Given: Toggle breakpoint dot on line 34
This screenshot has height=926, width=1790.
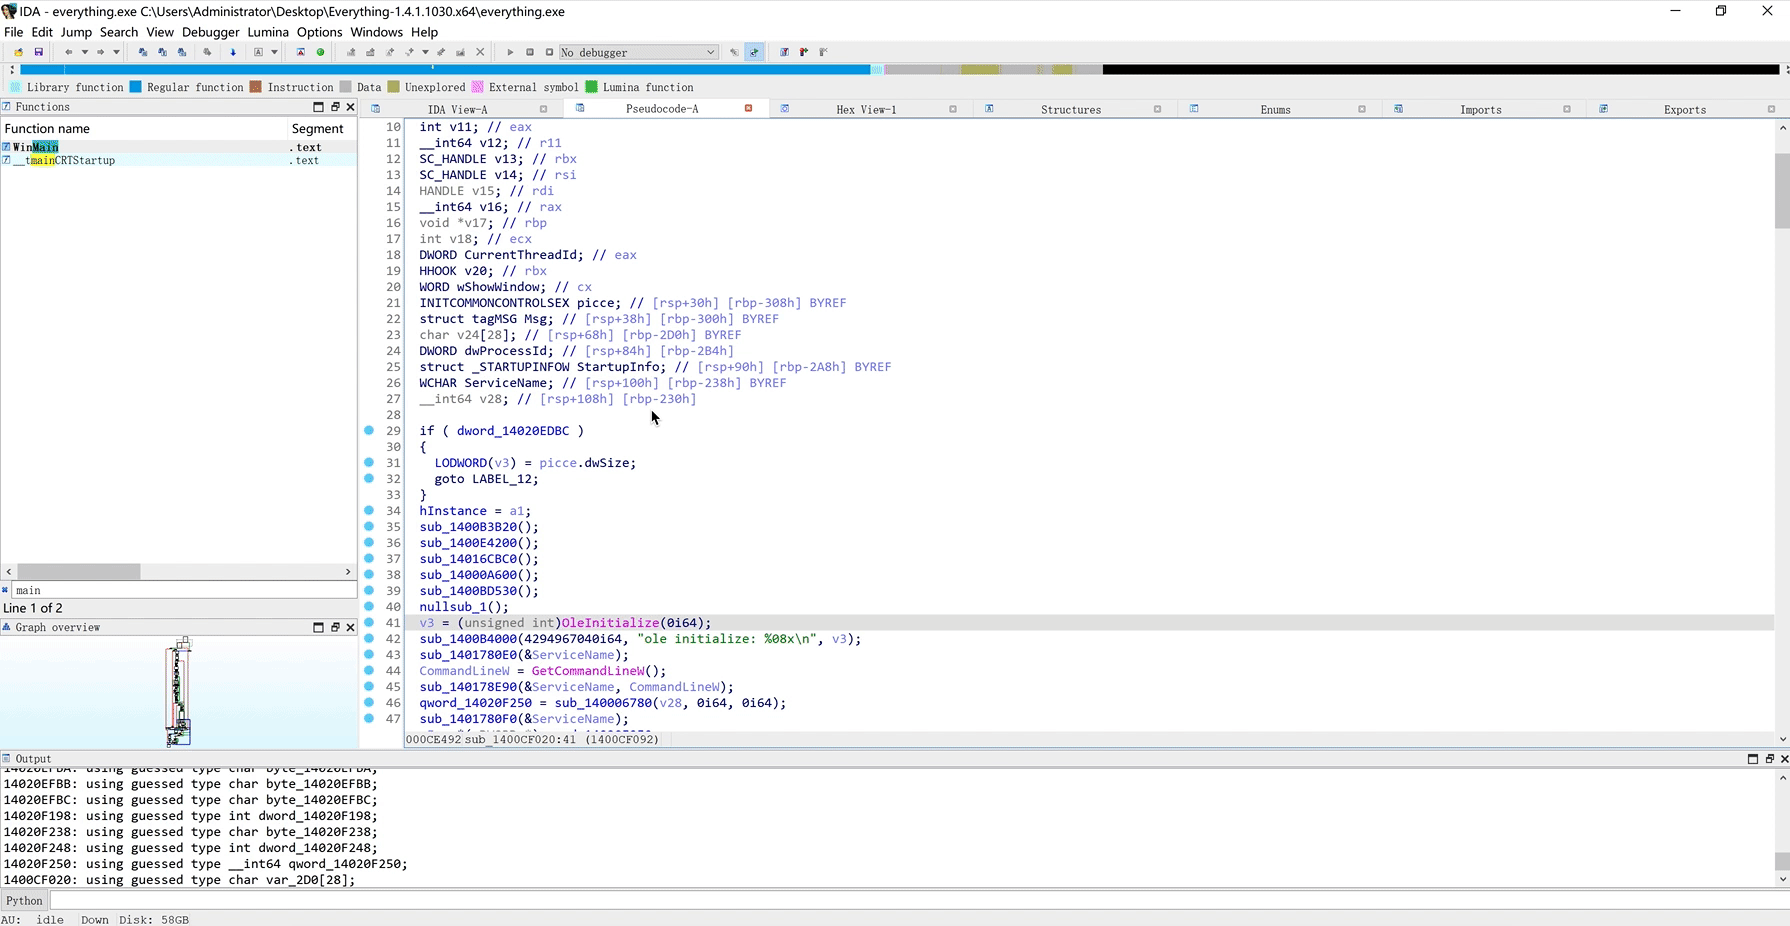Looking at the screenshot, I should pos(369,511).
